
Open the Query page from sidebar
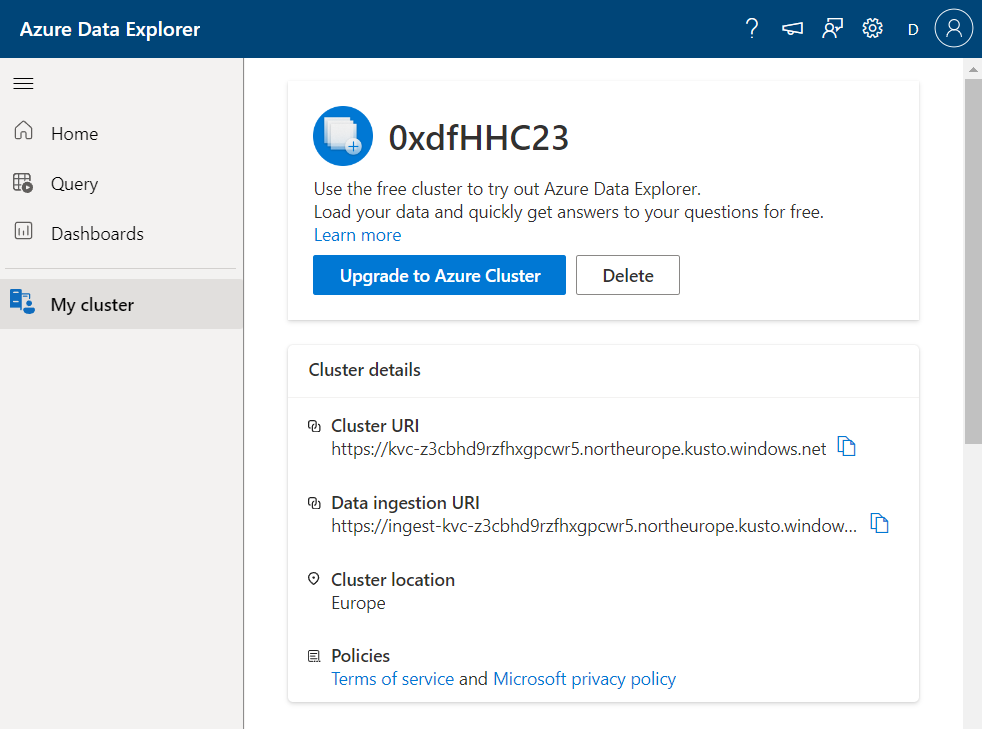(x=74, y=184)
